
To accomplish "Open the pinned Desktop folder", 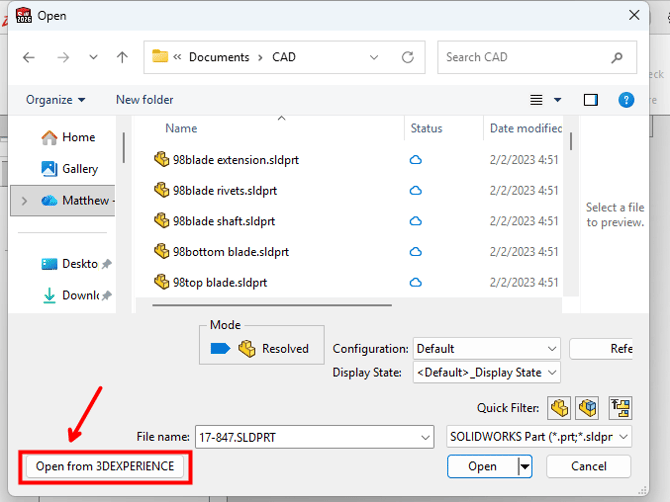I will click(x=70, y=264).
